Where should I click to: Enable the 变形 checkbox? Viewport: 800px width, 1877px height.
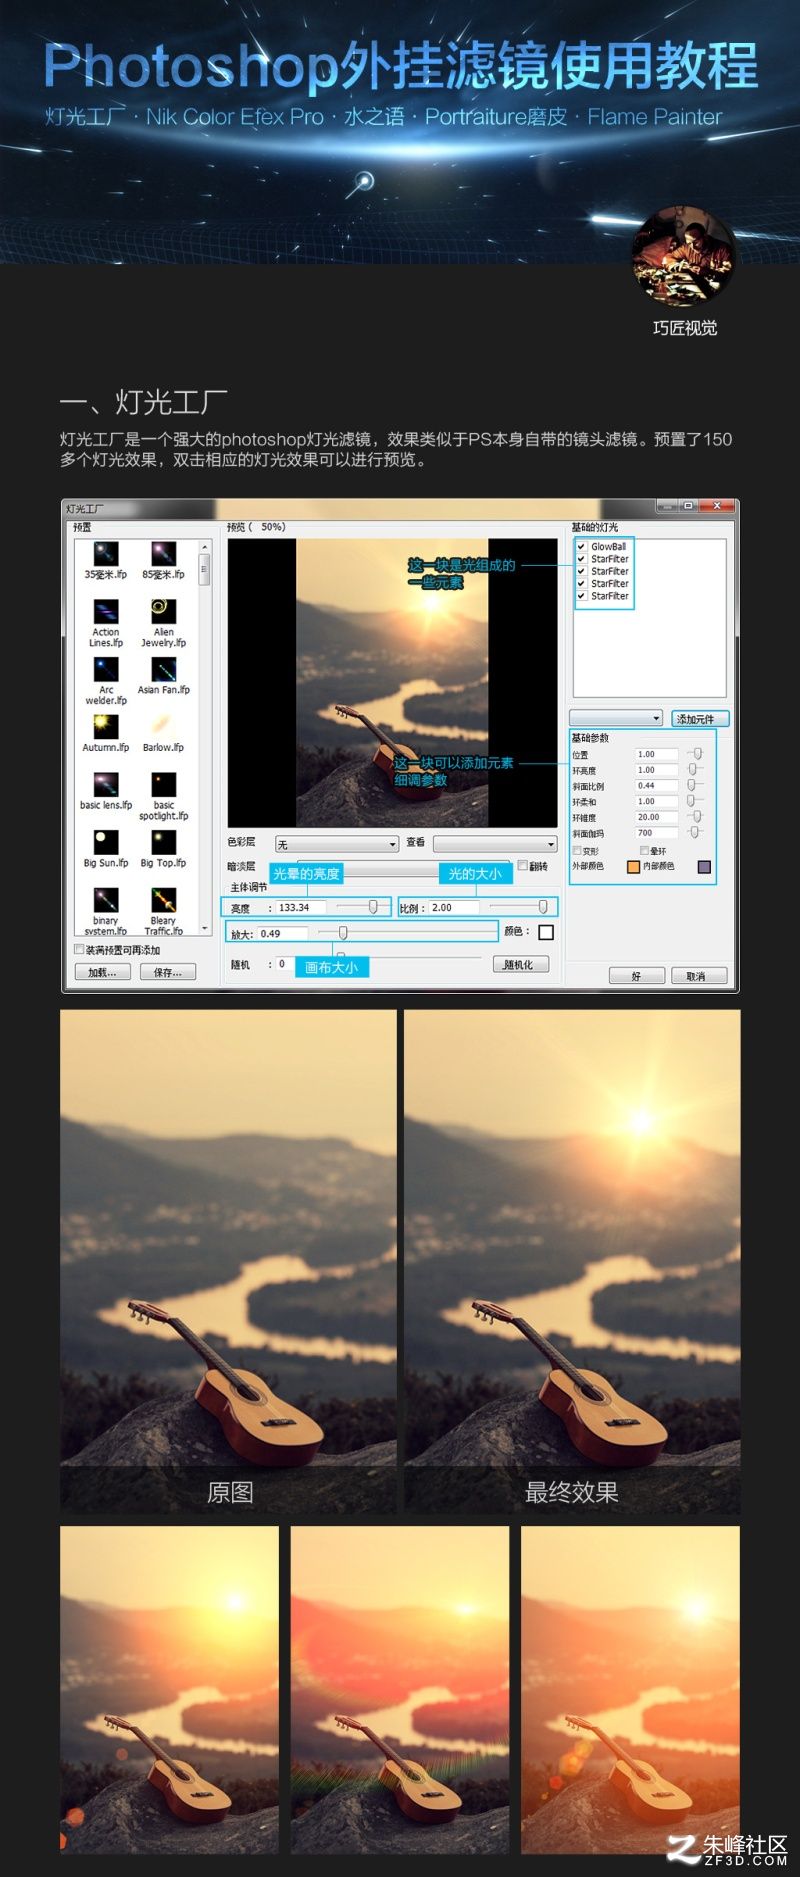coord(577,851)
